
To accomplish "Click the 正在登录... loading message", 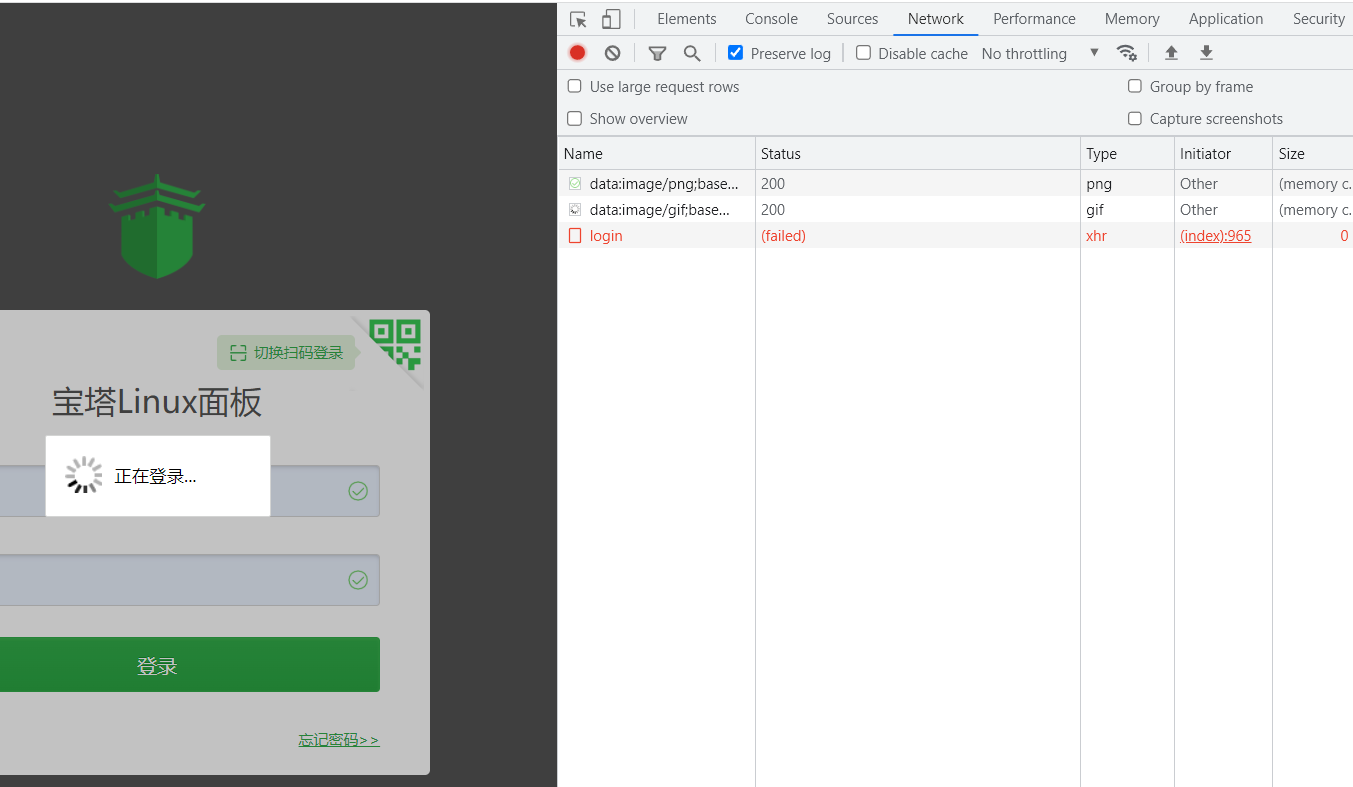I will tap(155, 476).
